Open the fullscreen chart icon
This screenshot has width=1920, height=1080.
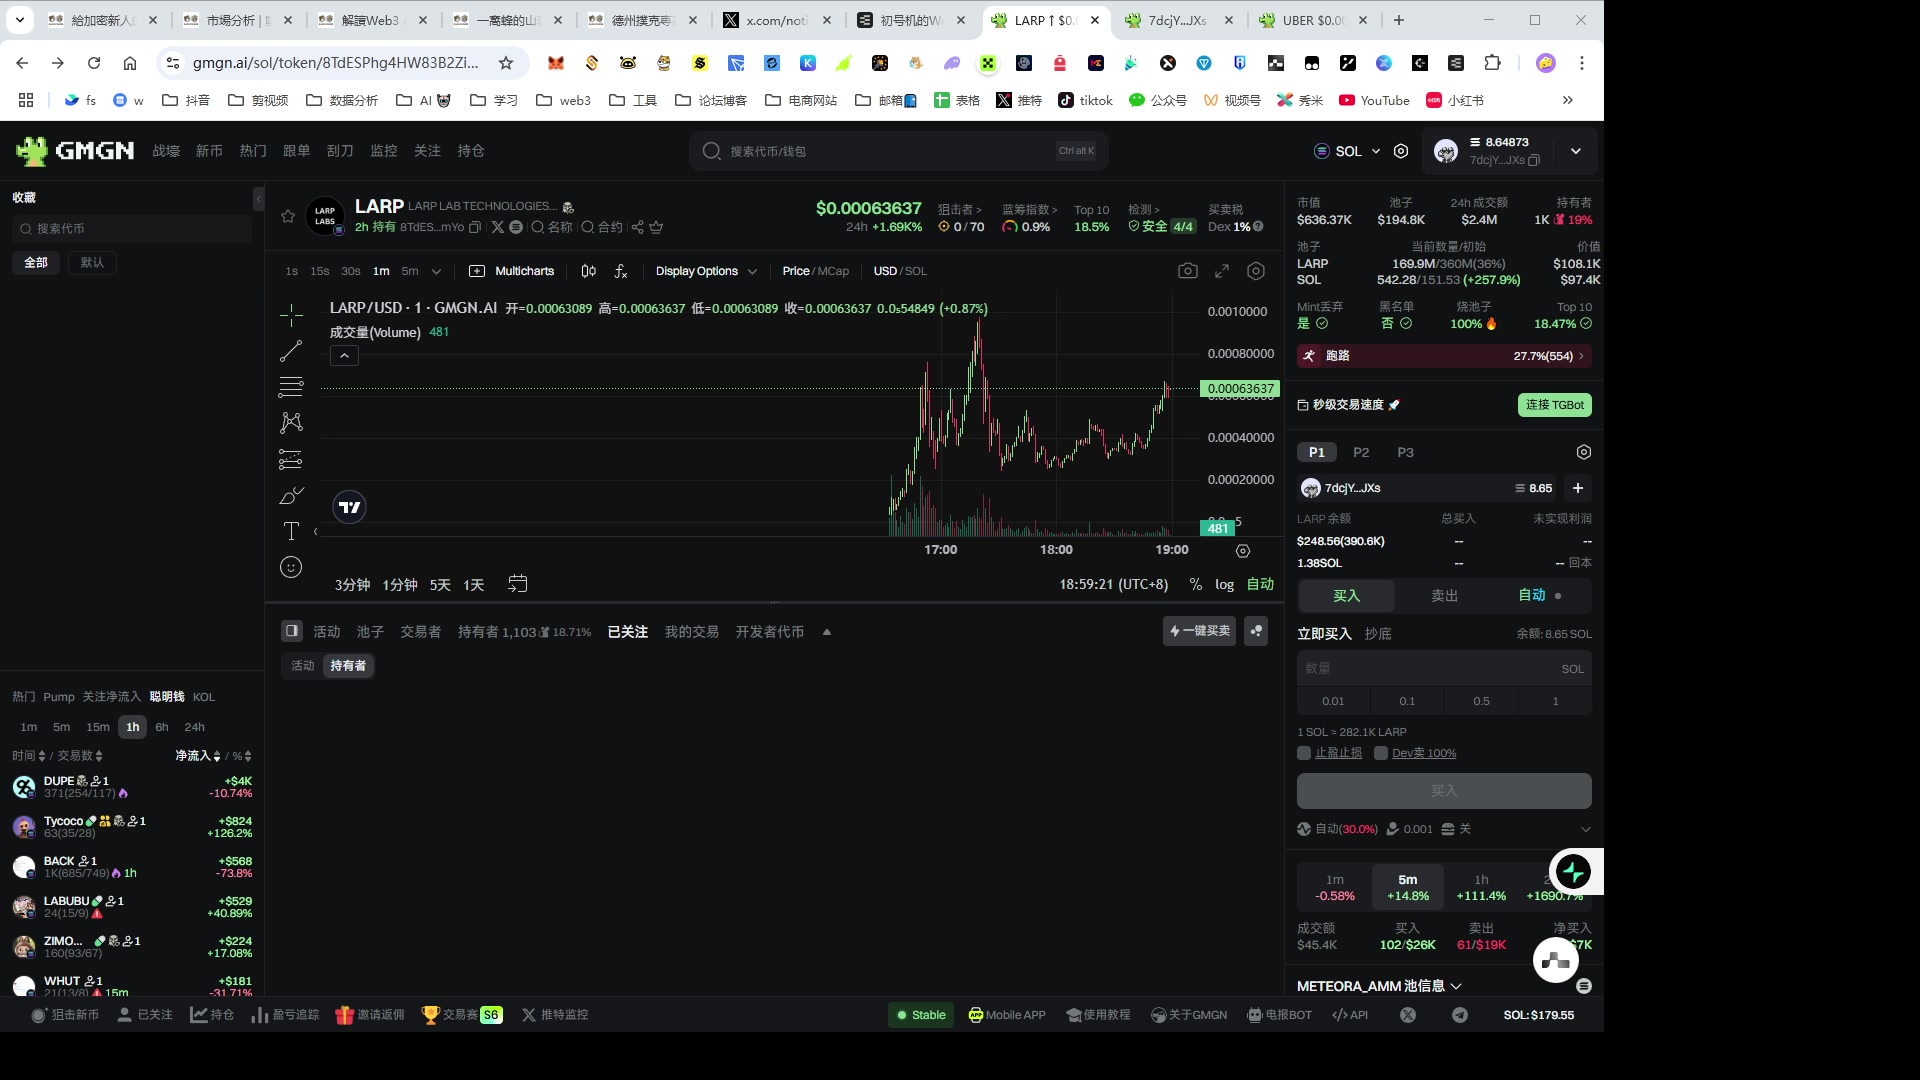point(1222,271)
